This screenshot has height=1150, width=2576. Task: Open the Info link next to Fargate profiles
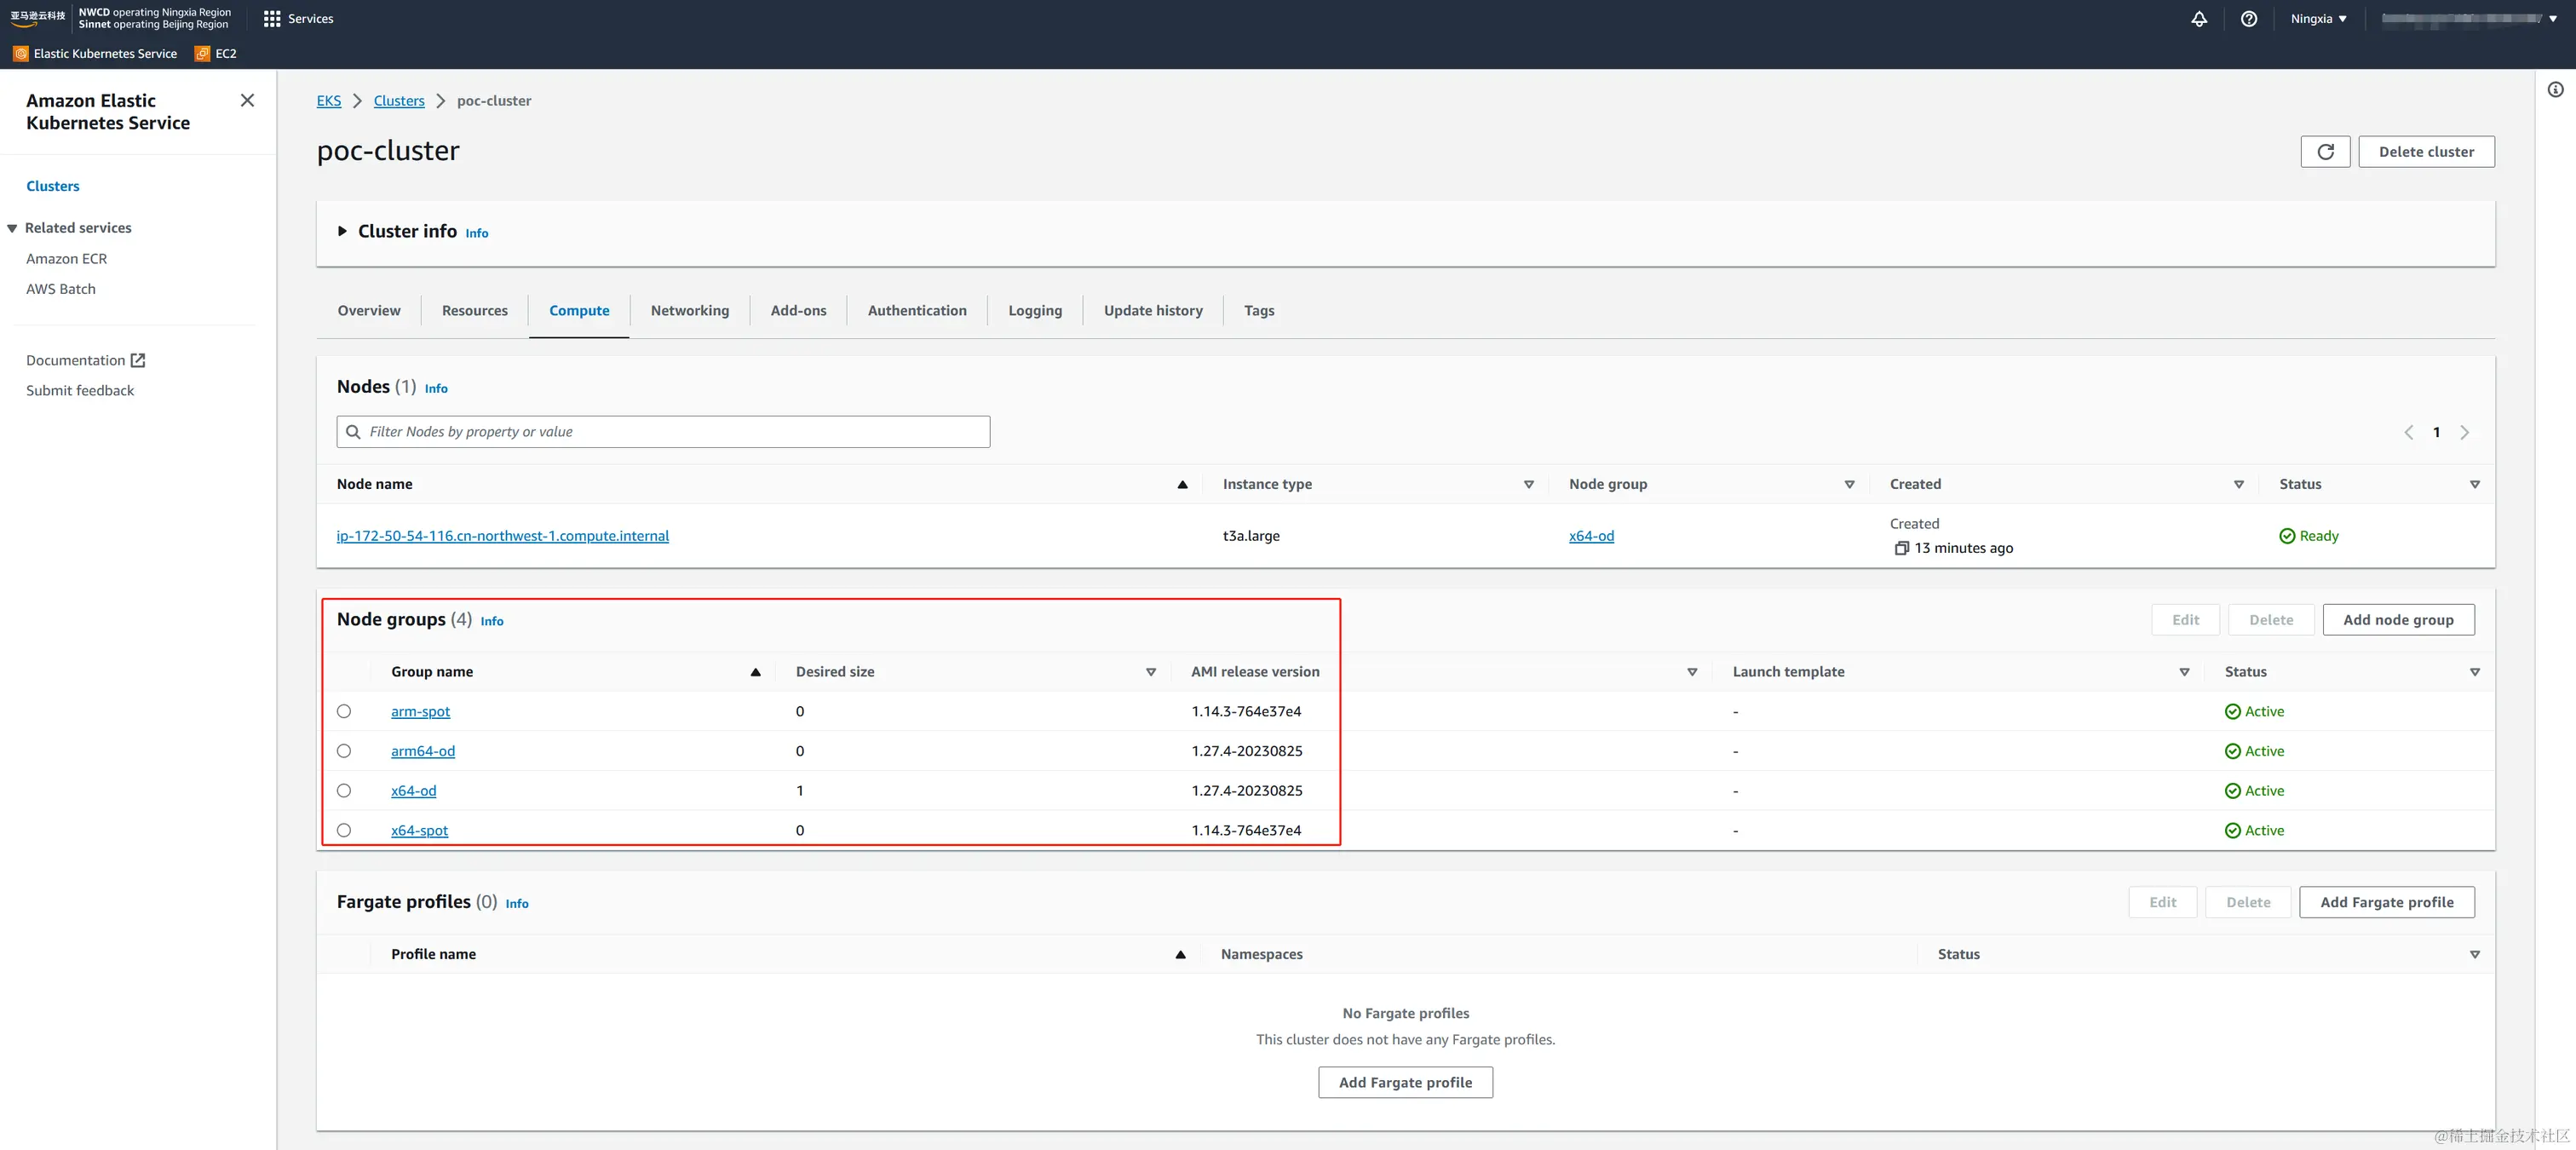click(x=517, y=904)
